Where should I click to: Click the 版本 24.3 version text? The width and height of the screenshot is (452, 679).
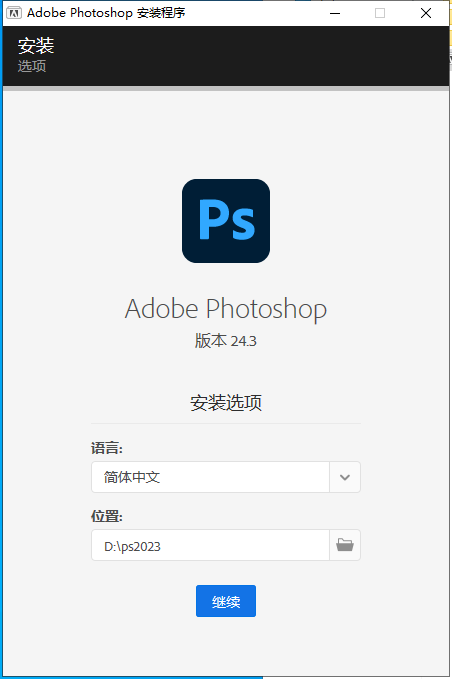(226, 341)
